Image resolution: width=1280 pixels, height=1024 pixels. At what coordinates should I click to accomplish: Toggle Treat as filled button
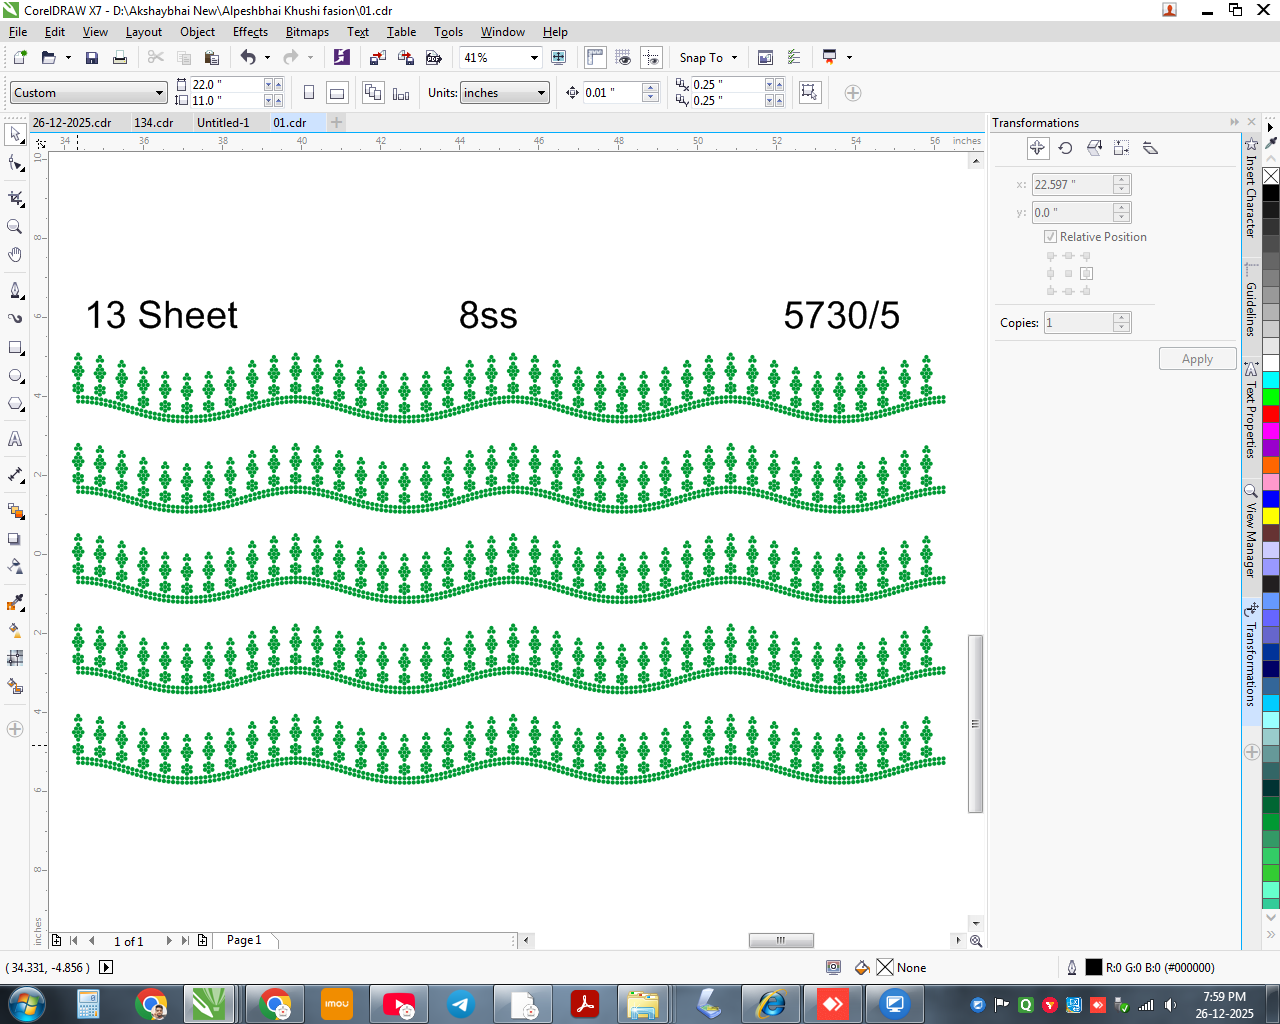810,93
